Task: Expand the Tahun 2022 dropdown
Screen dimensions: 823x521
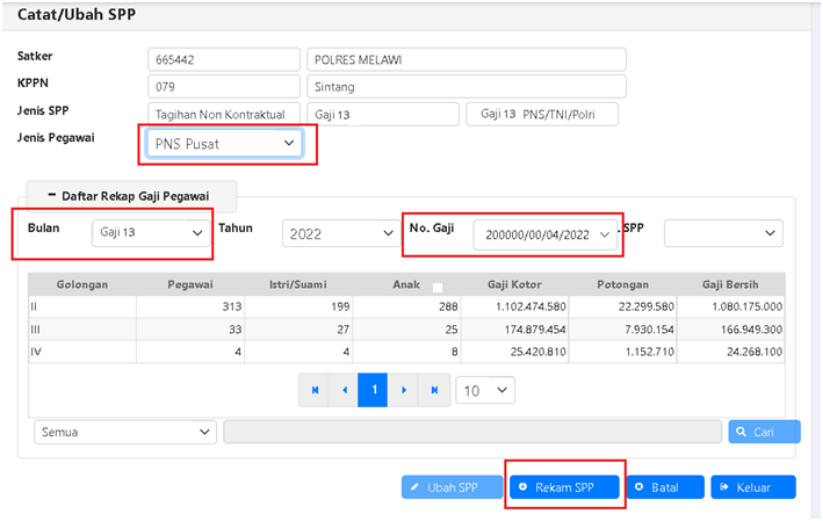Action: (340, 234)
